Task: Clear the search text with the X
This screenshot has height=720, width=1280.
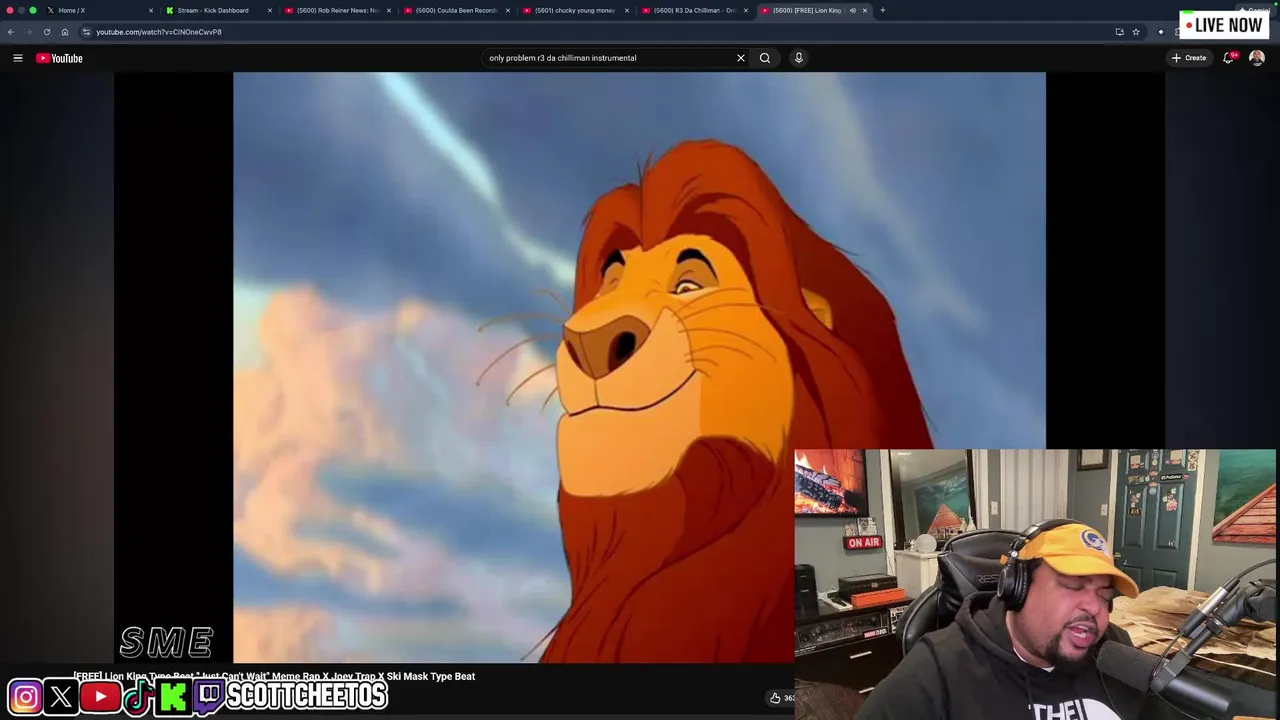Action: point(741,58)
